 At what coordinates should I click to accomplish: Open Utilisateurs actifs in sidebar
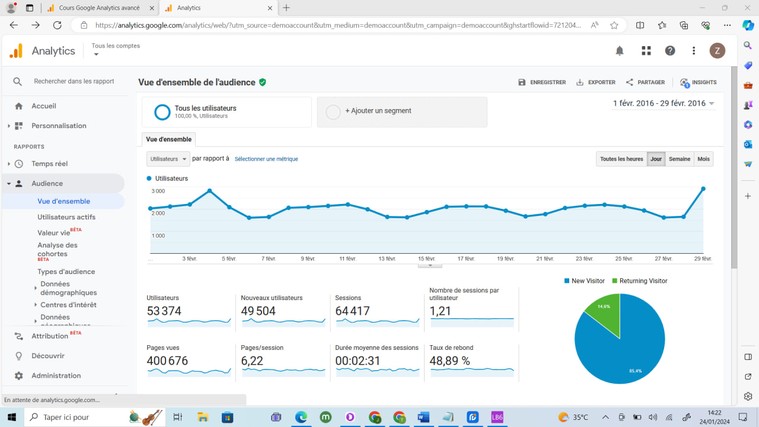67,217
